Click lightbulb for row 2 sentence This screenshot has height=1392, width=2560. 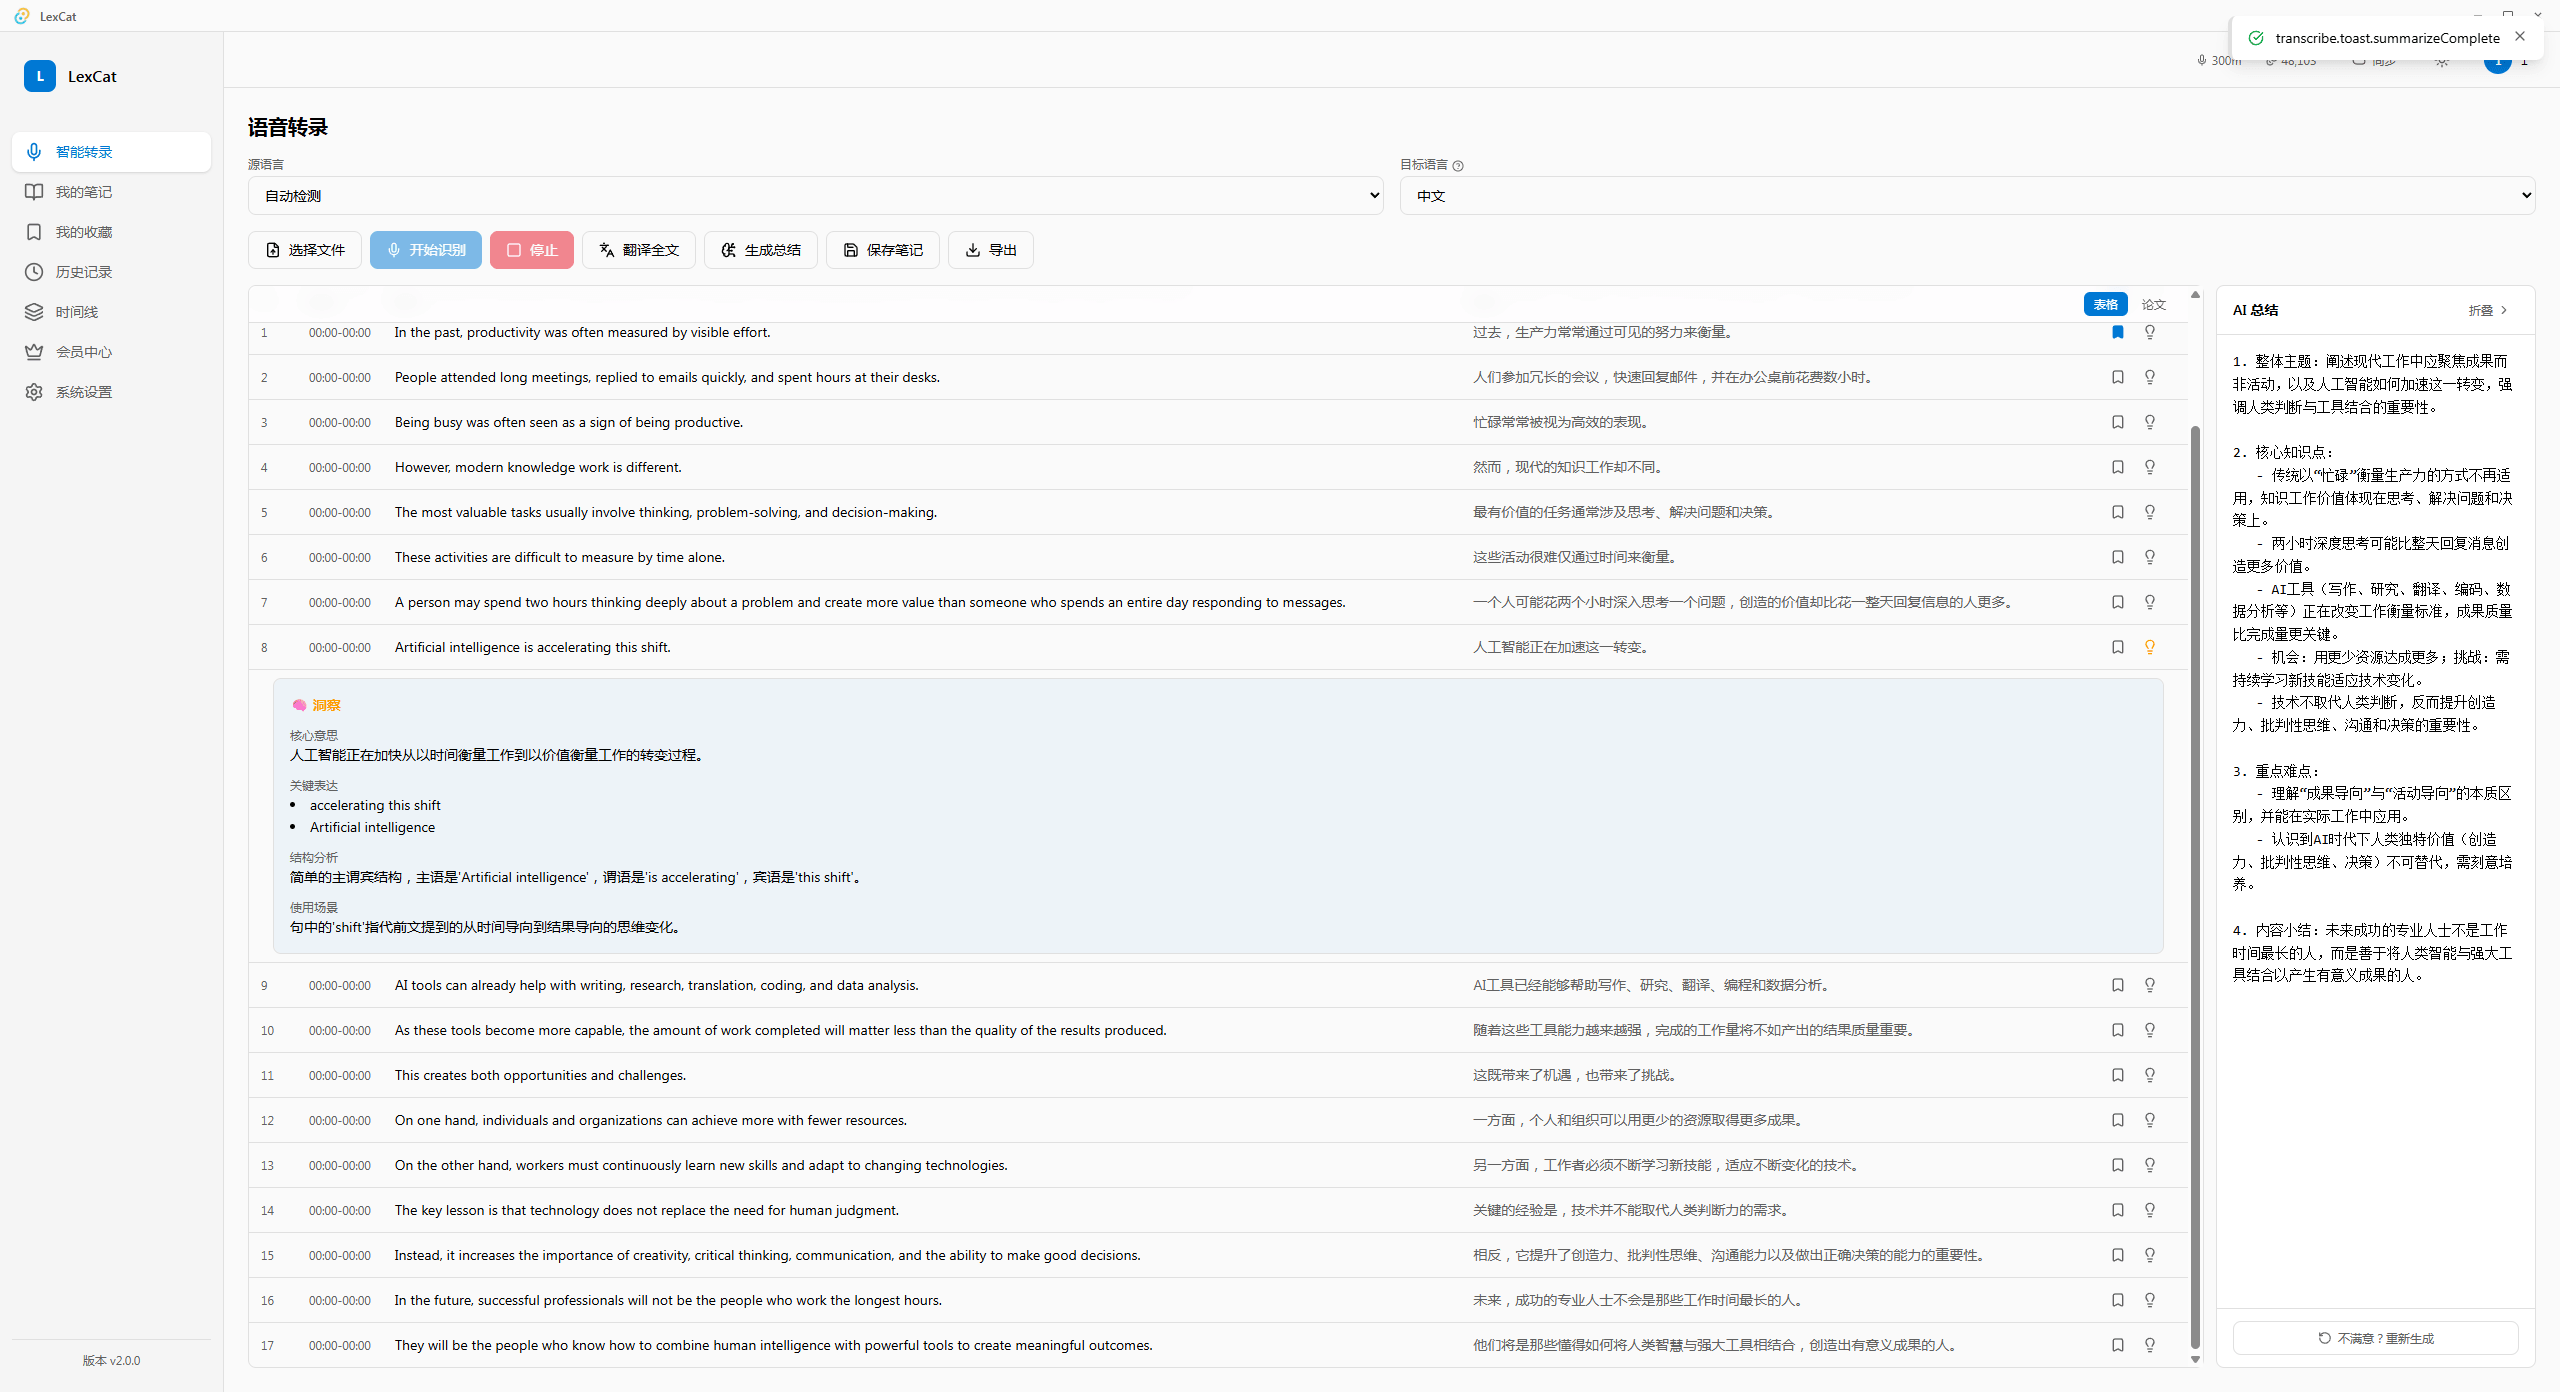2149,377
